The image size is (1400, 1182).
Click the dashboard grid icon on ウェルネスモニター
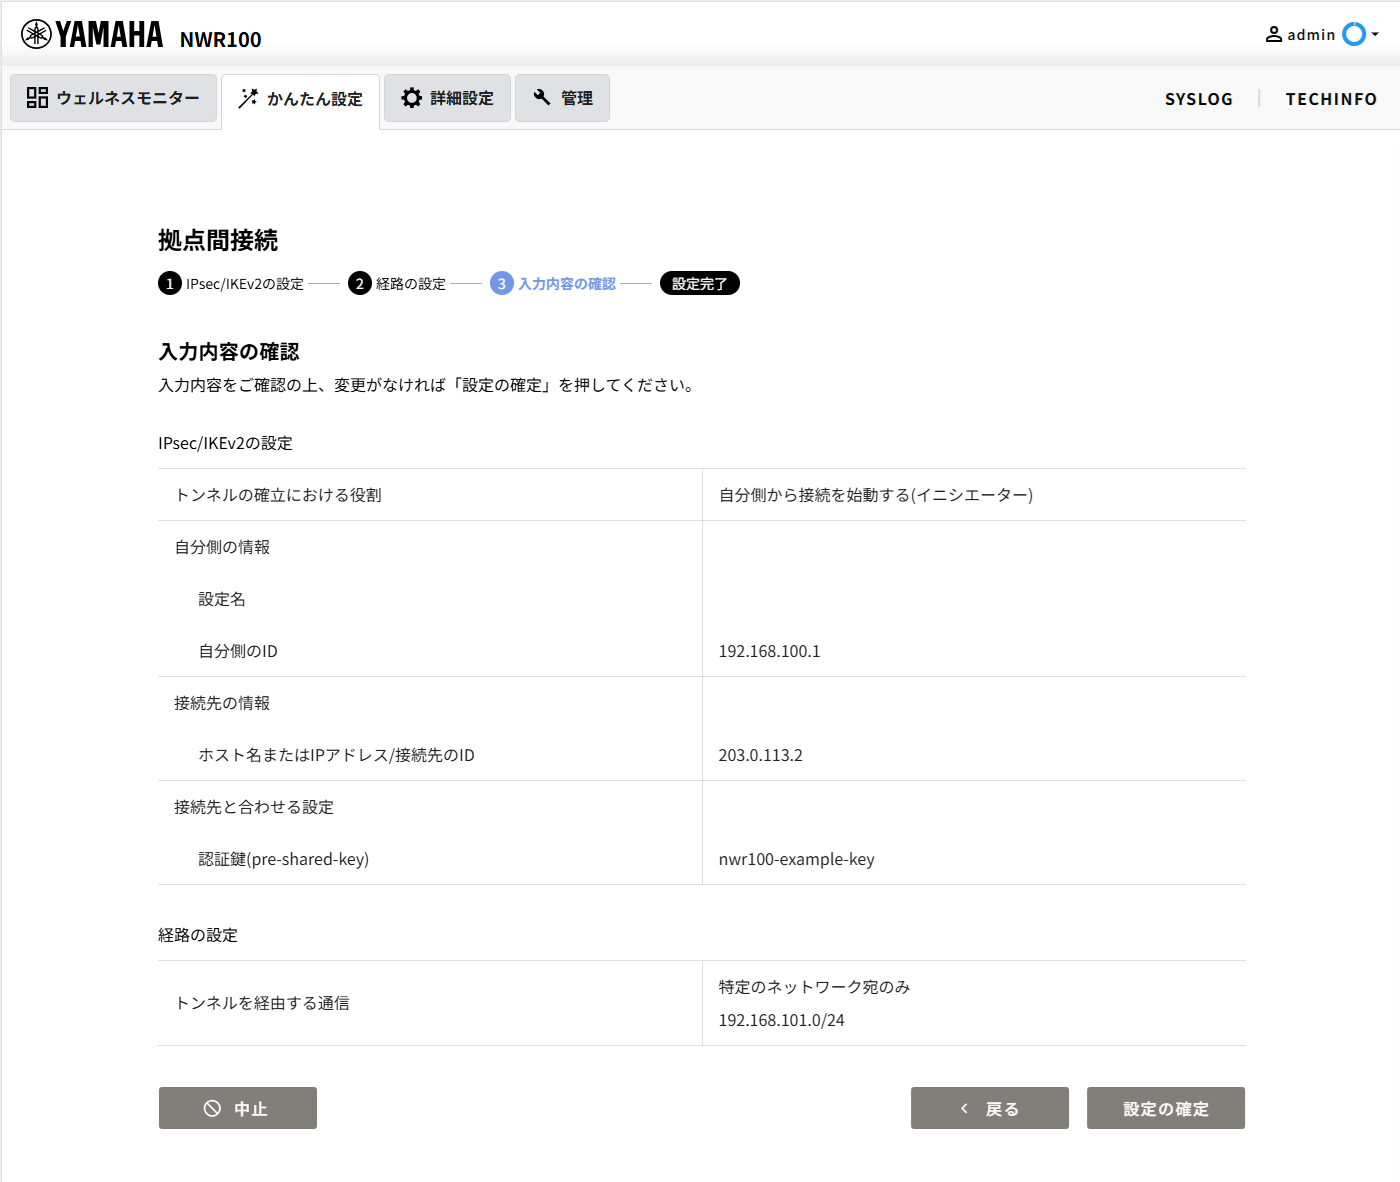pos(37,97)
